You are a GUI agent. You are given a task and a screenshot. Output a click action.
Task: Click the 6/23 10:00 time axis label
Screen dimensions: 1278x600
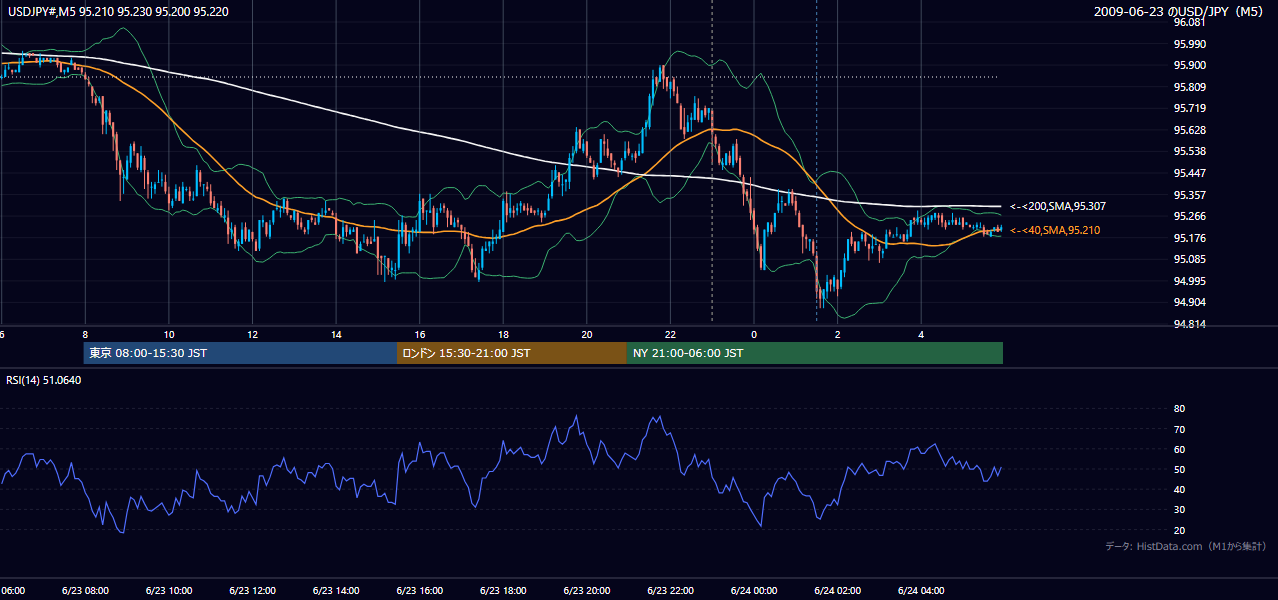[168, 591]
